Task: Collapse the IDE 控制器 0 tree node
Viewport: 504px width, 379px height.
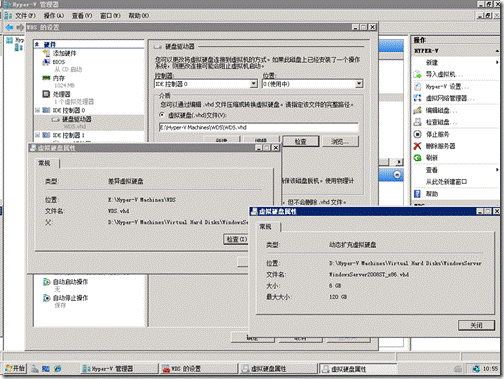Action: tap(38, 110)
